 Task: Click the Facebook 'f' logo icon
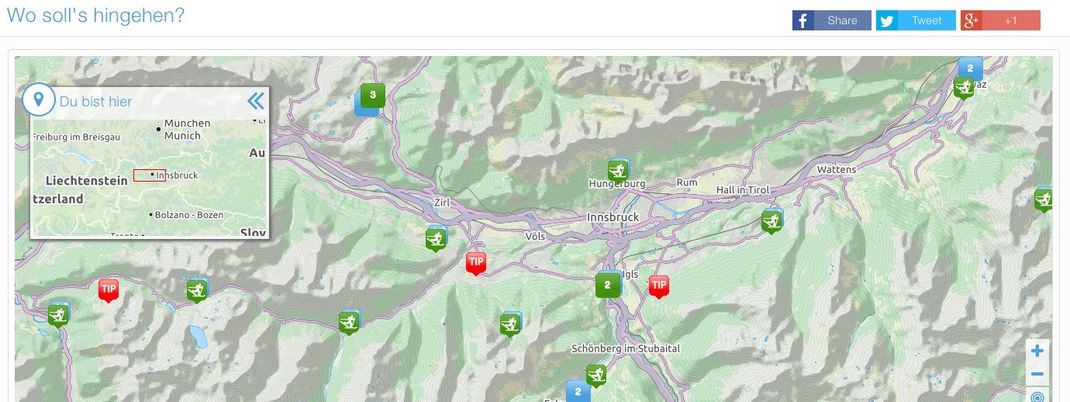[803, 20]
